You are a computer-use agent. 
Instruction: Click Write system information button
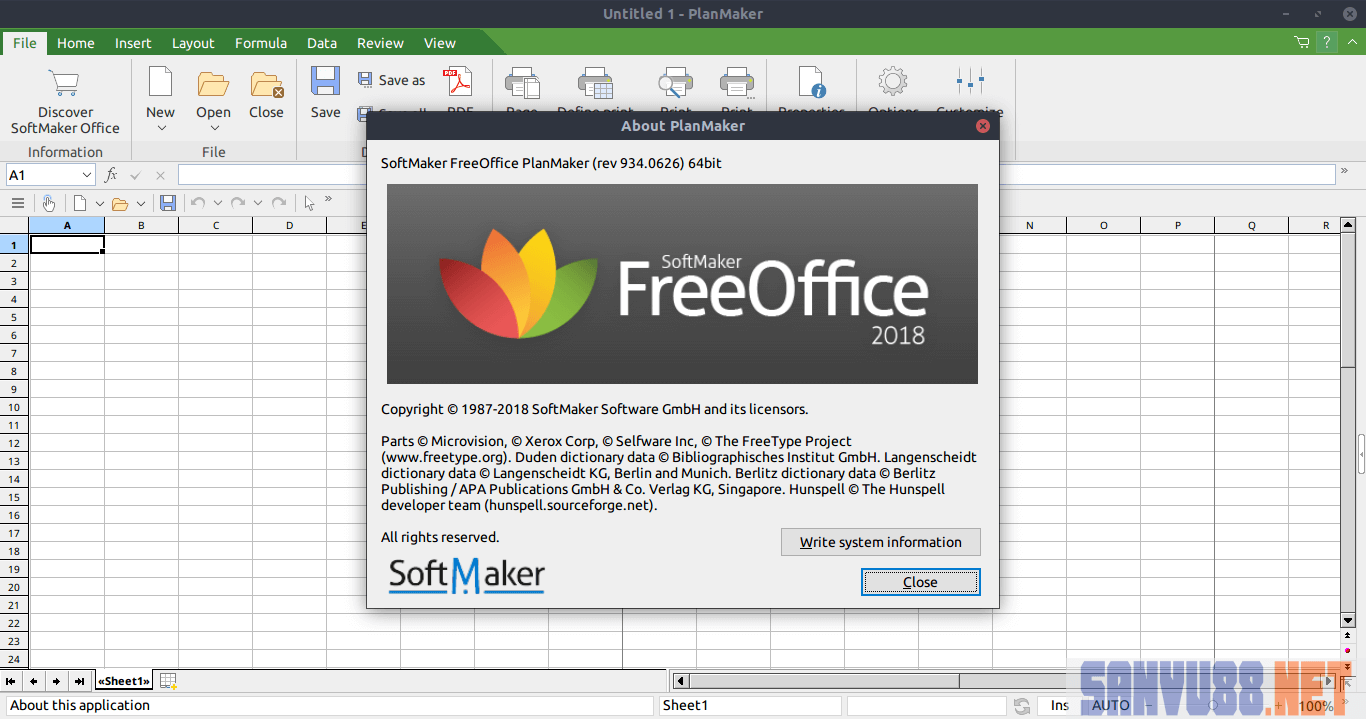tap(881, 542)
